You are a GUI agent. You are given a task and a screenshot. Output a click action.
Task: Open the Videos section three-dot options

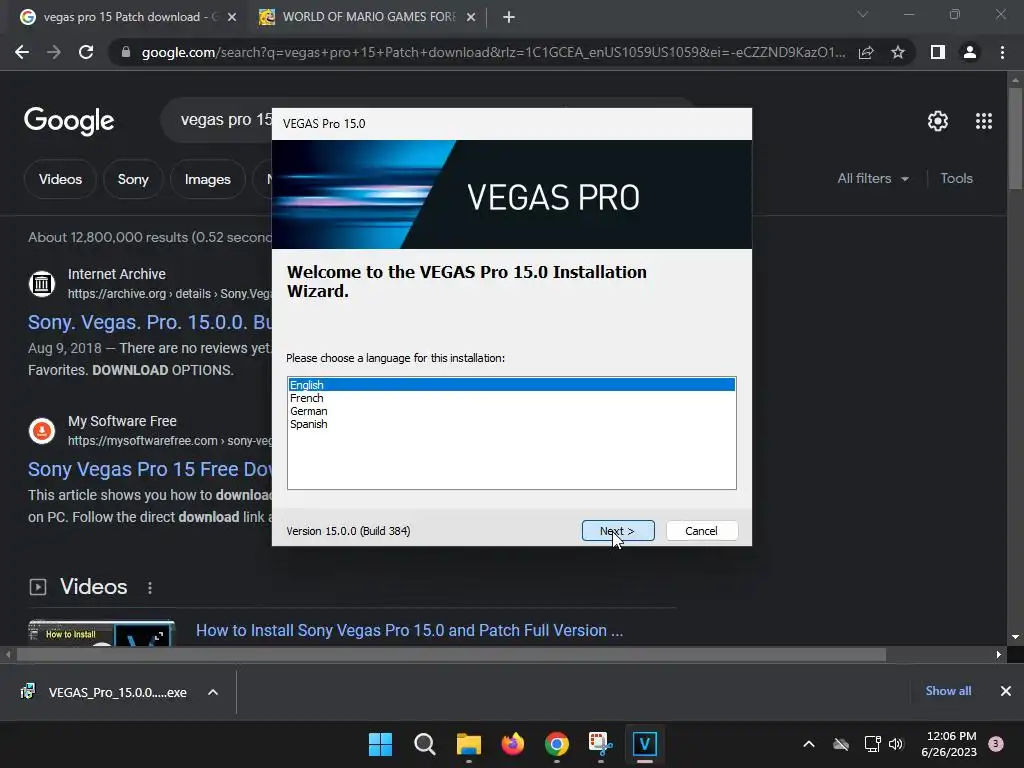tap(150, 587)
